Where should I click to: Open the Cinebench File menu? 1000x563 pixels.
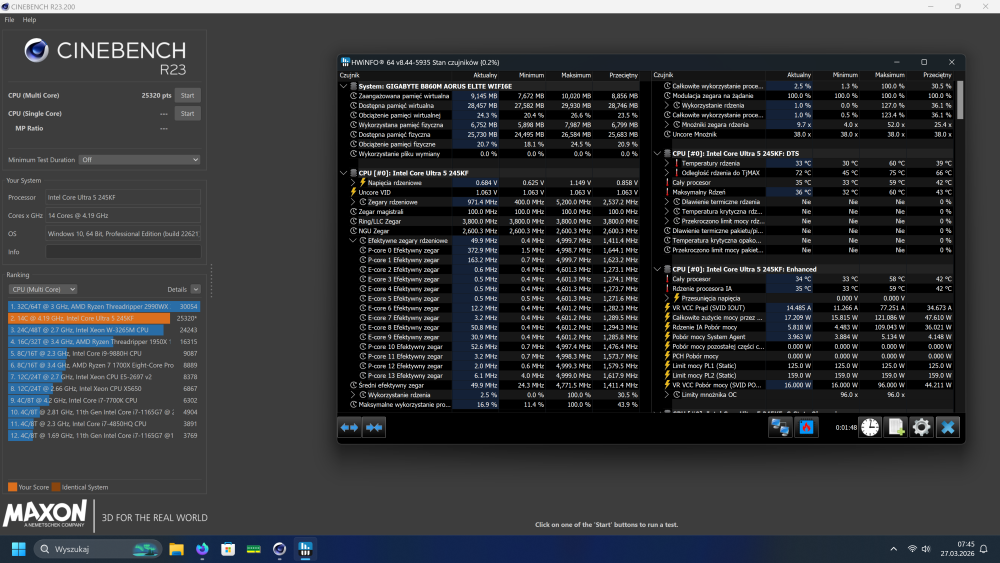click(x=10, y=20)
